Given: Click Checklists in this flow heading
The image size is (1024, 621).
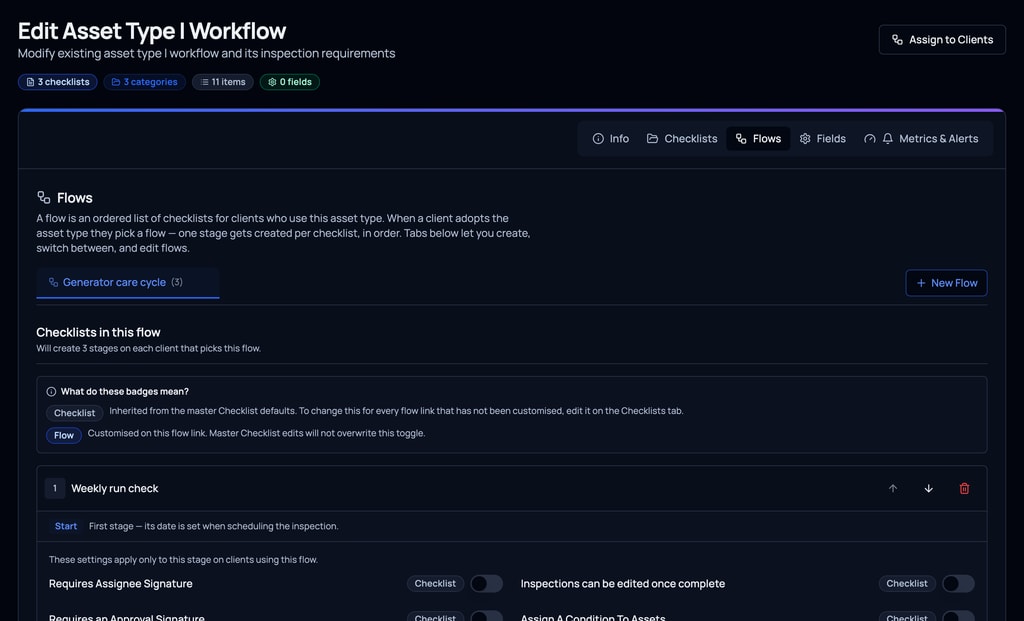Looking at the screenshot, I should click(x=98, y=332).
